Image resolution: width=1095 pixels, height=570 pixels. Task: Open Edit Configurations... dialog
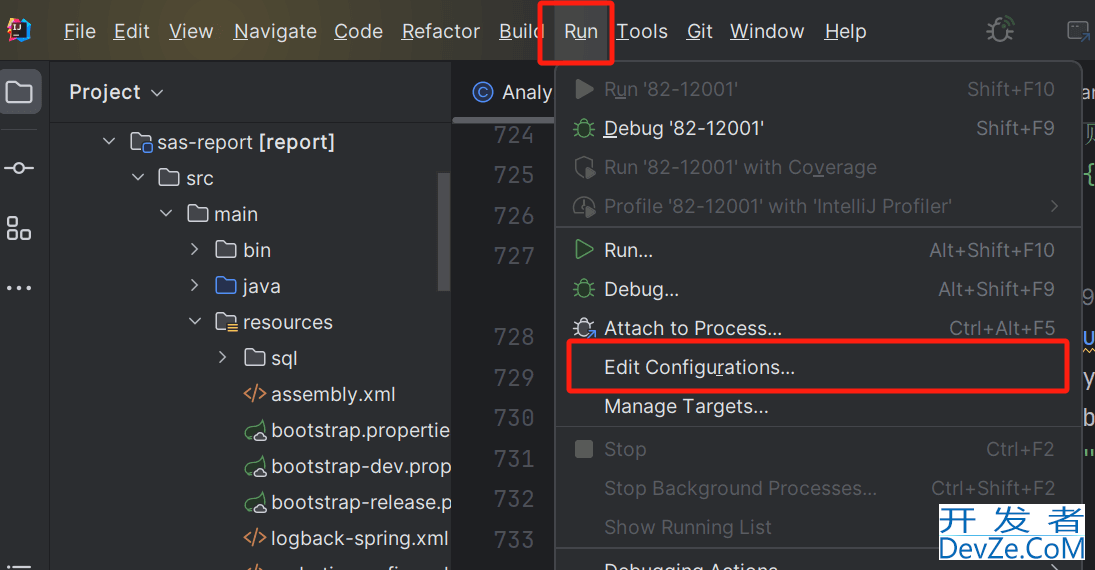pos(699,367)
